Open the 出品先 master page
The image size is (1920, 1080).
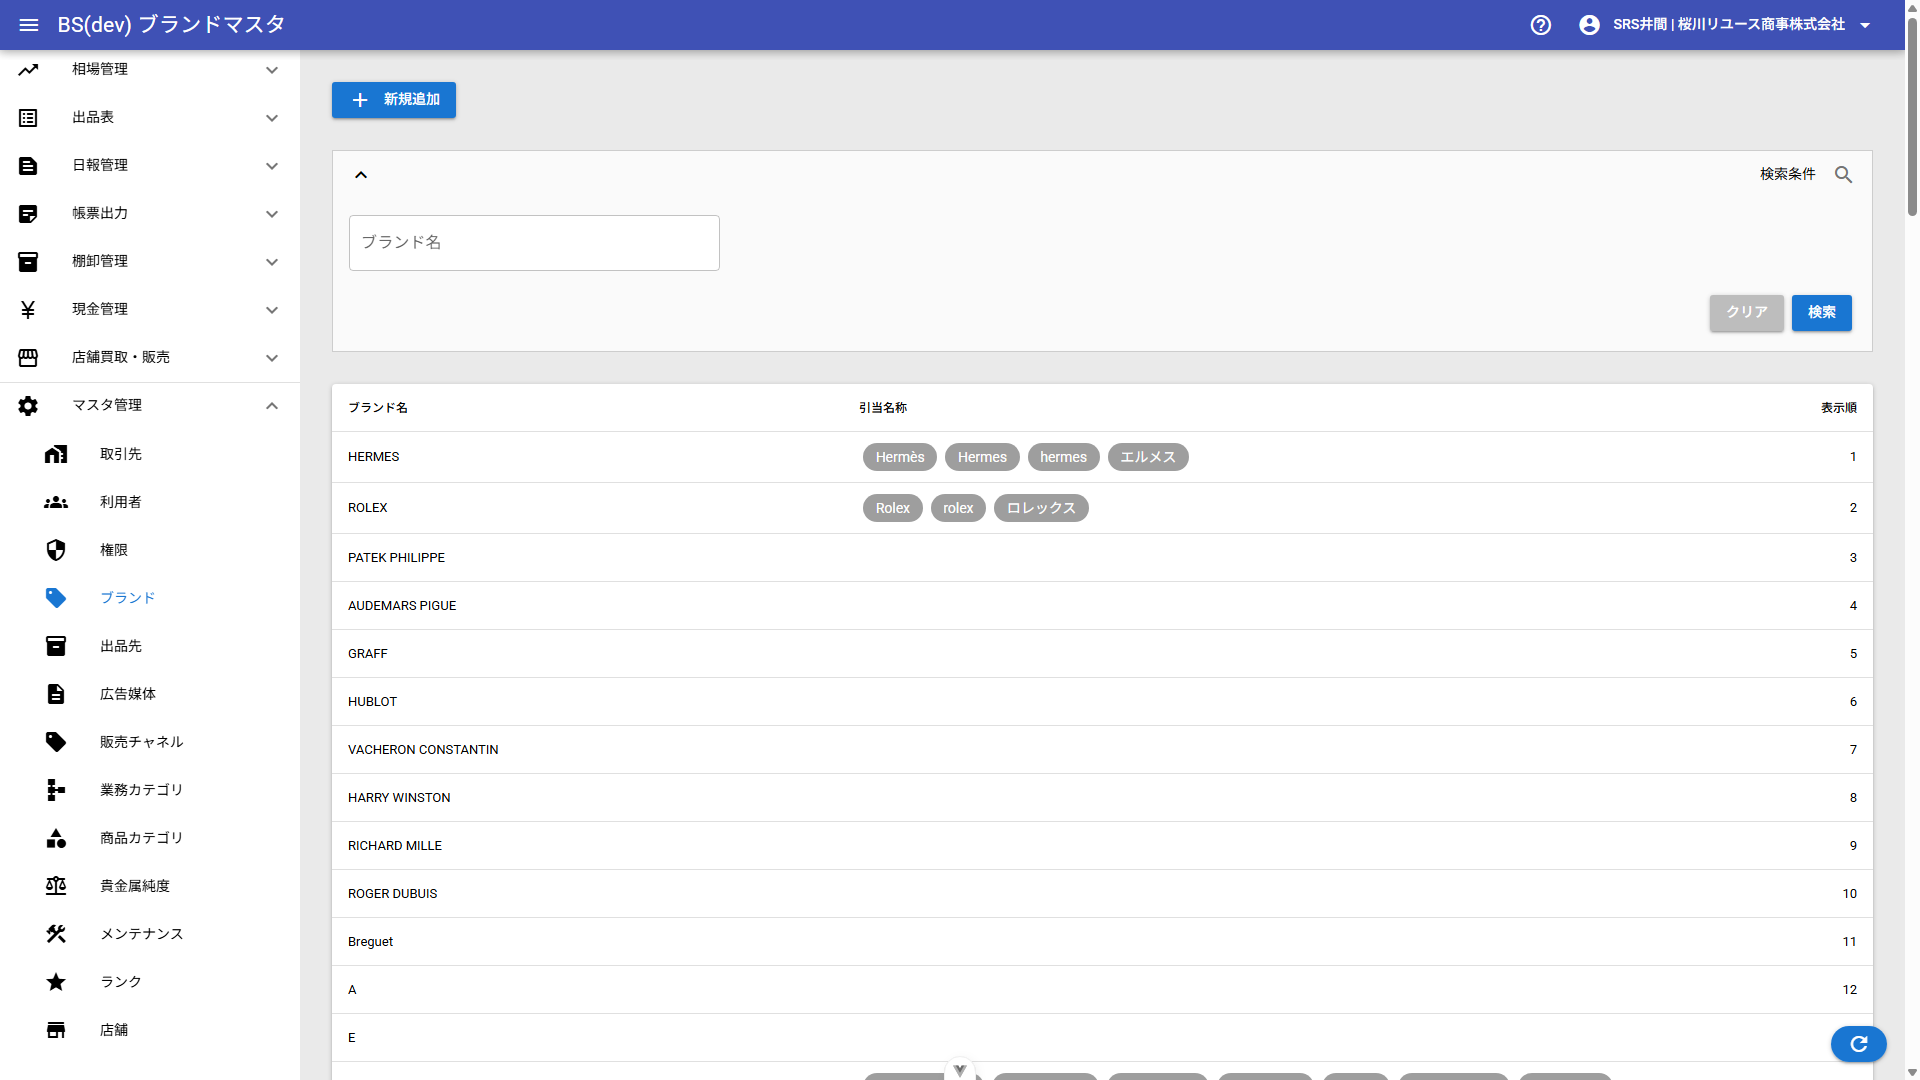(150, 647)
